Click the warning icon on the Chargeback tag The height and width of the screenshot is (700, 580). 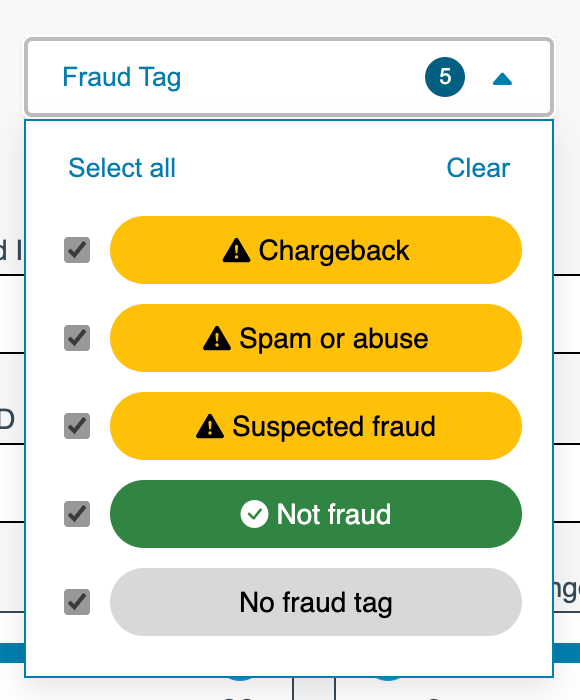coord(236,250)
